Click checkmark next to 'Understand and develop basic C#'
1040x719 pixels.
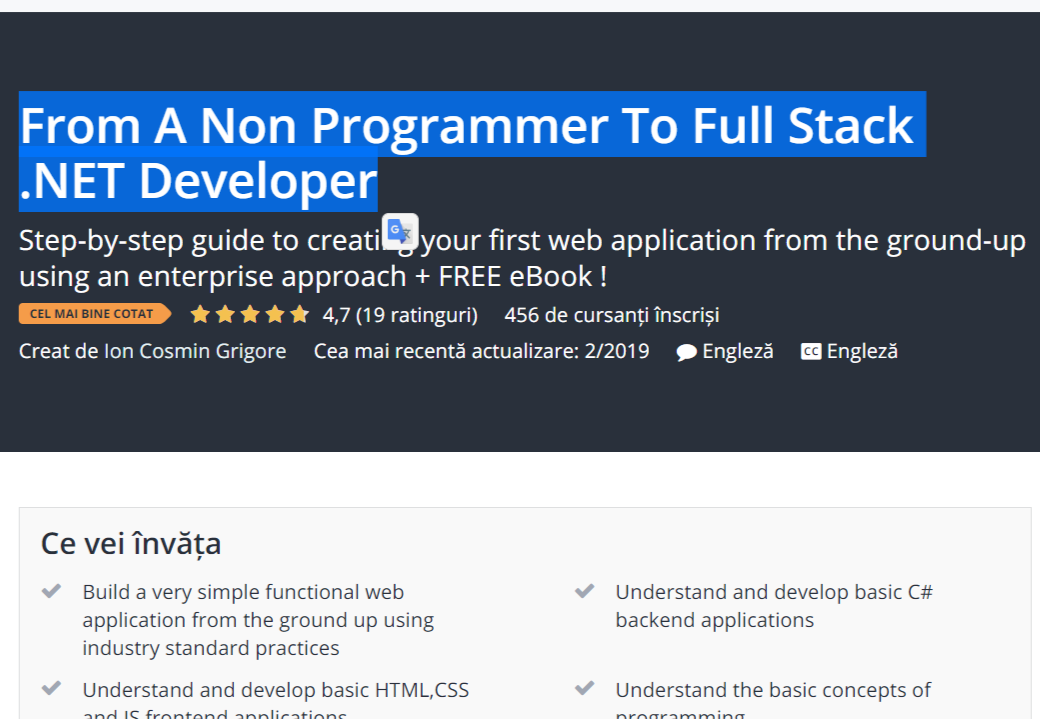585,592
